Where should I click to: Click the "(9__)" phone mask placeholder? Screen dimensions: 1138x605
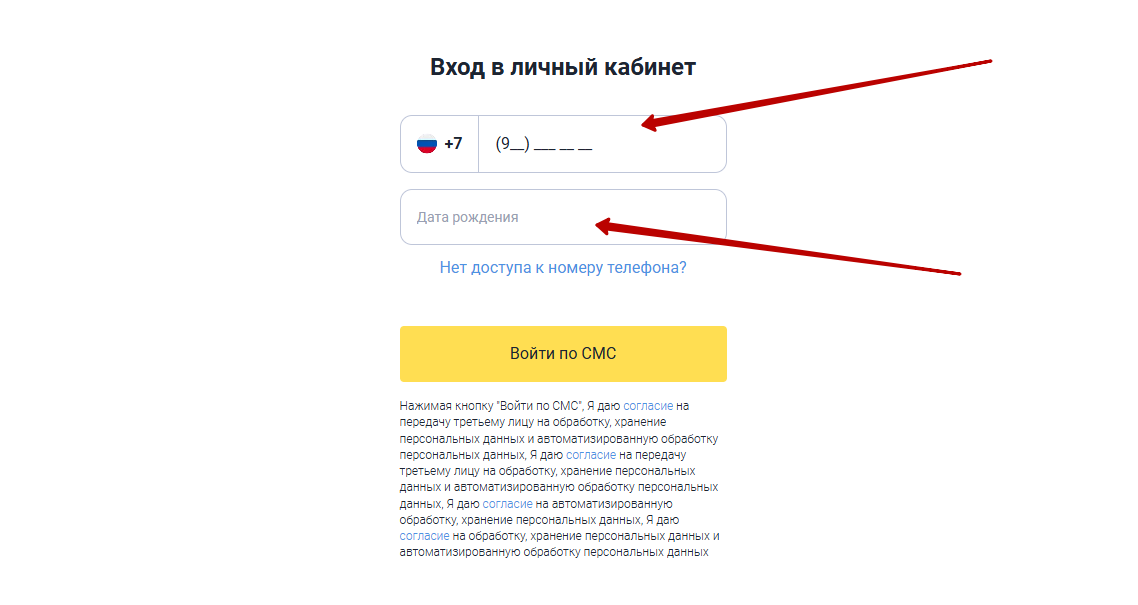pos(512,144)
